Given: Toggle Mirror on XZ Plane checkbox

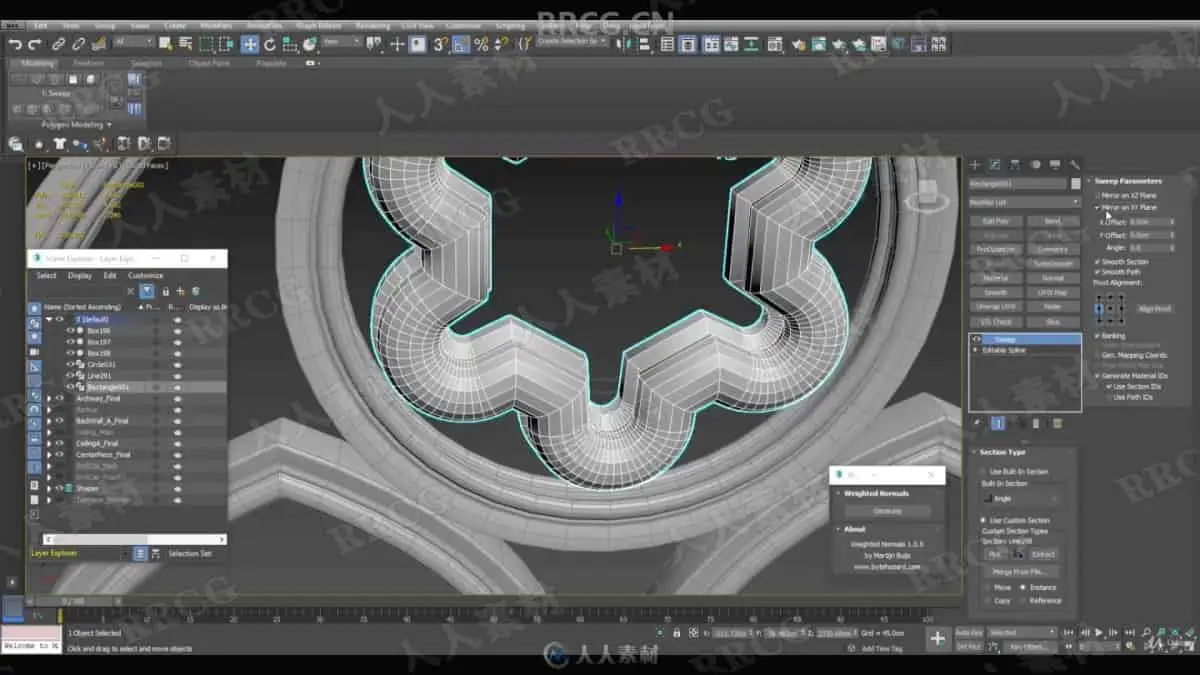Looking at the screenshot, I should click(x=1097, y=195).
